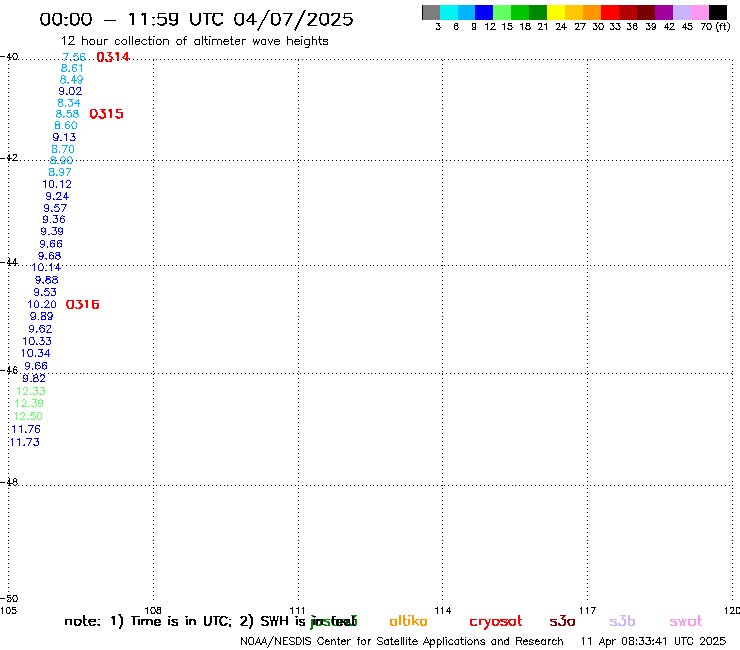Click the purple 42 ft legend swatch

(x=664, y=12)
